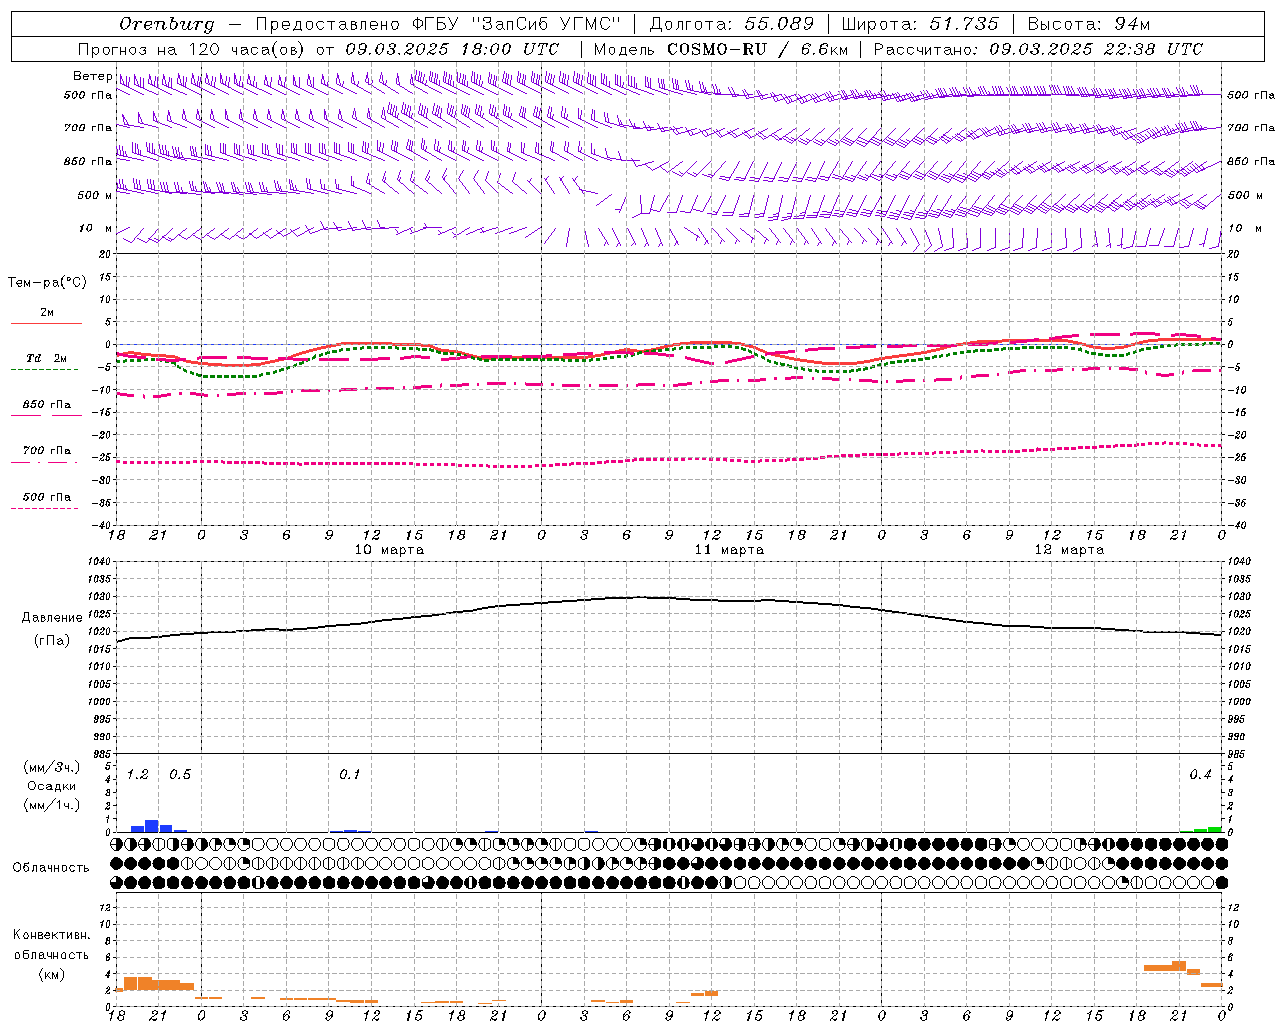Screen dimensions: 1280x1024
Task: Click the '0.5' precipitation total value
Action: pos(180,775)
